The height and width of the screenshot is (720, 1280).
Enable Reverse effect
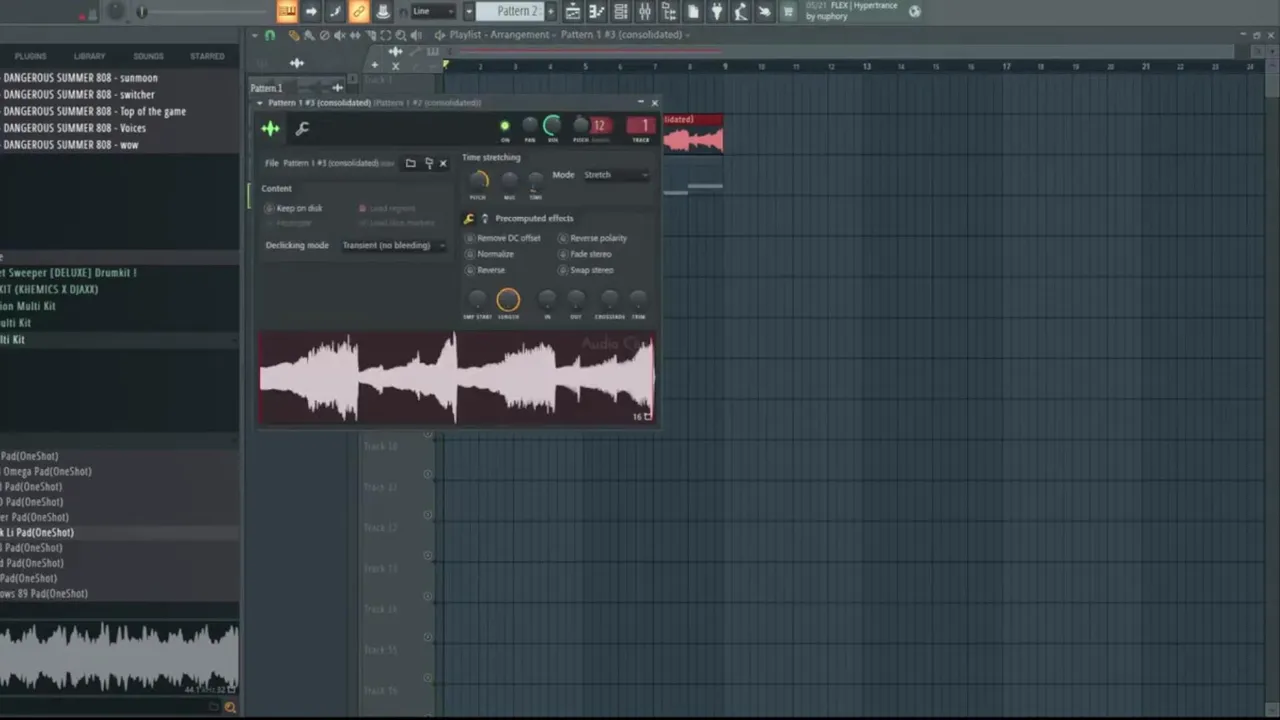pyautogui.click(x=486, y=270)
